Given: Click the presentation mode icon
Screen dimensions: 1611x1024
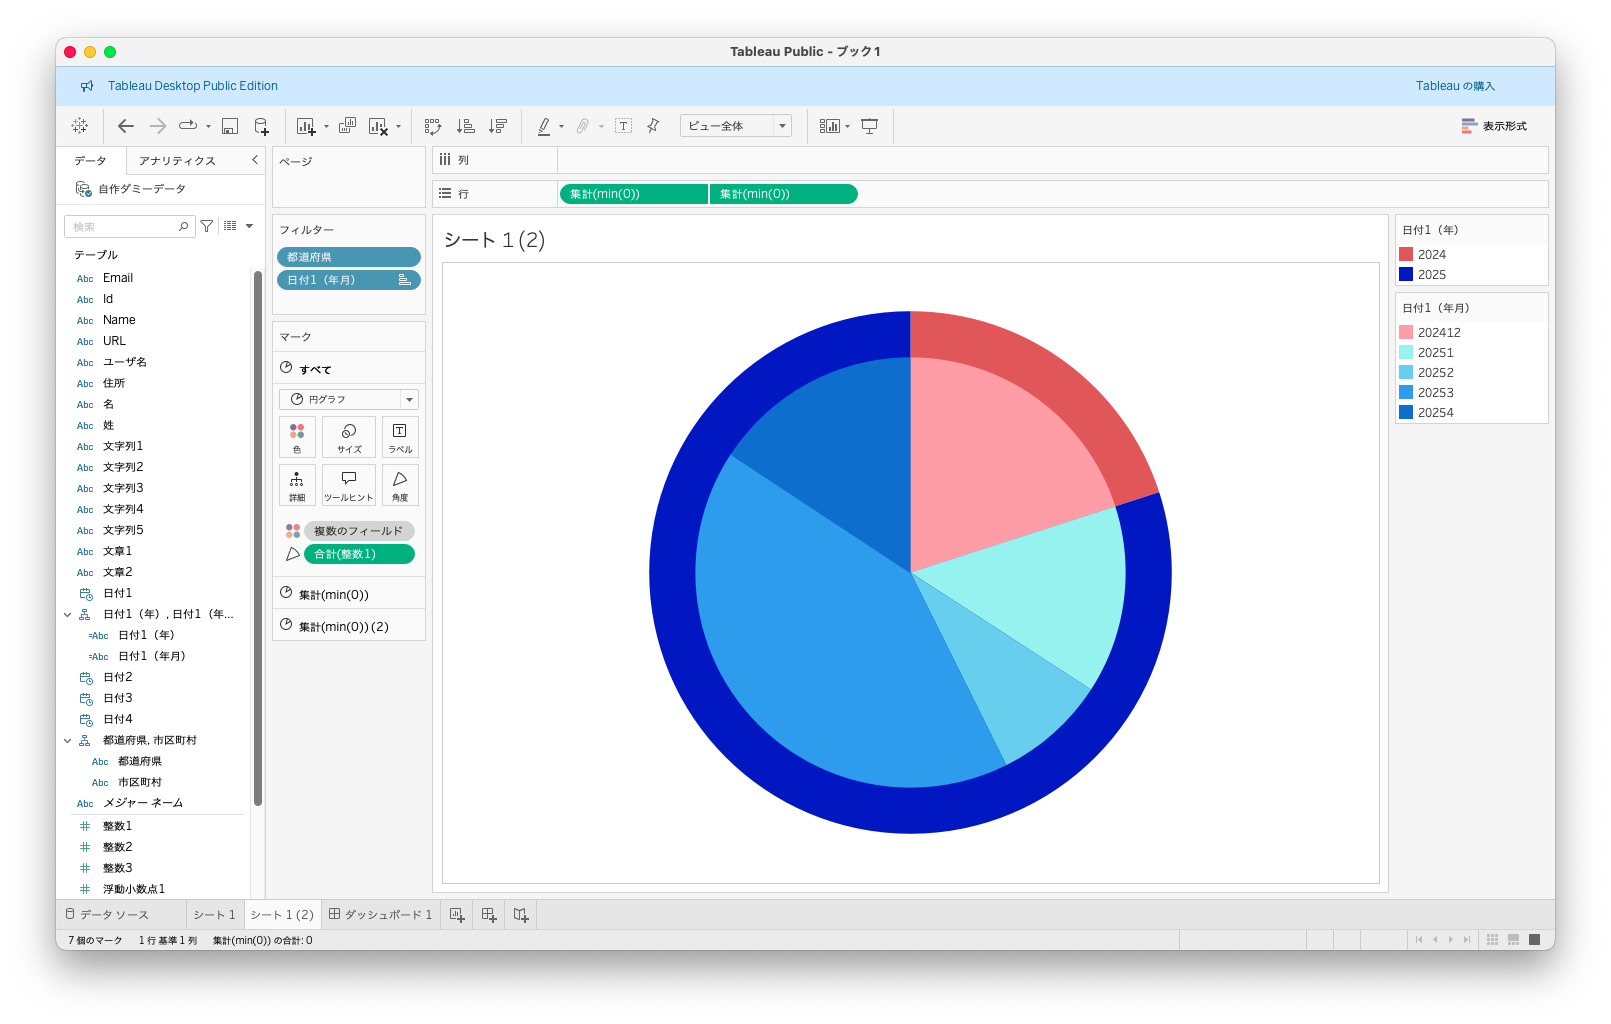Looking at the screenshot, I should point(870,126).
